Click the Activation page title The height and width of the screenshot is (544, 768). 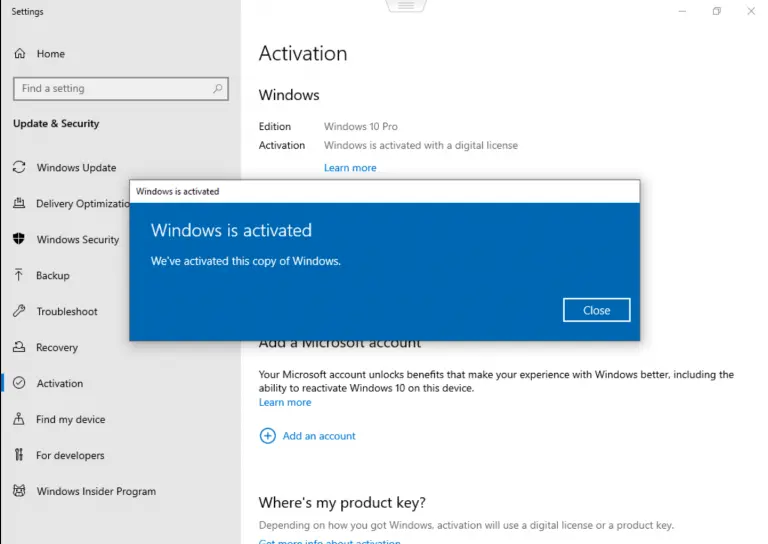coord(303,53)
